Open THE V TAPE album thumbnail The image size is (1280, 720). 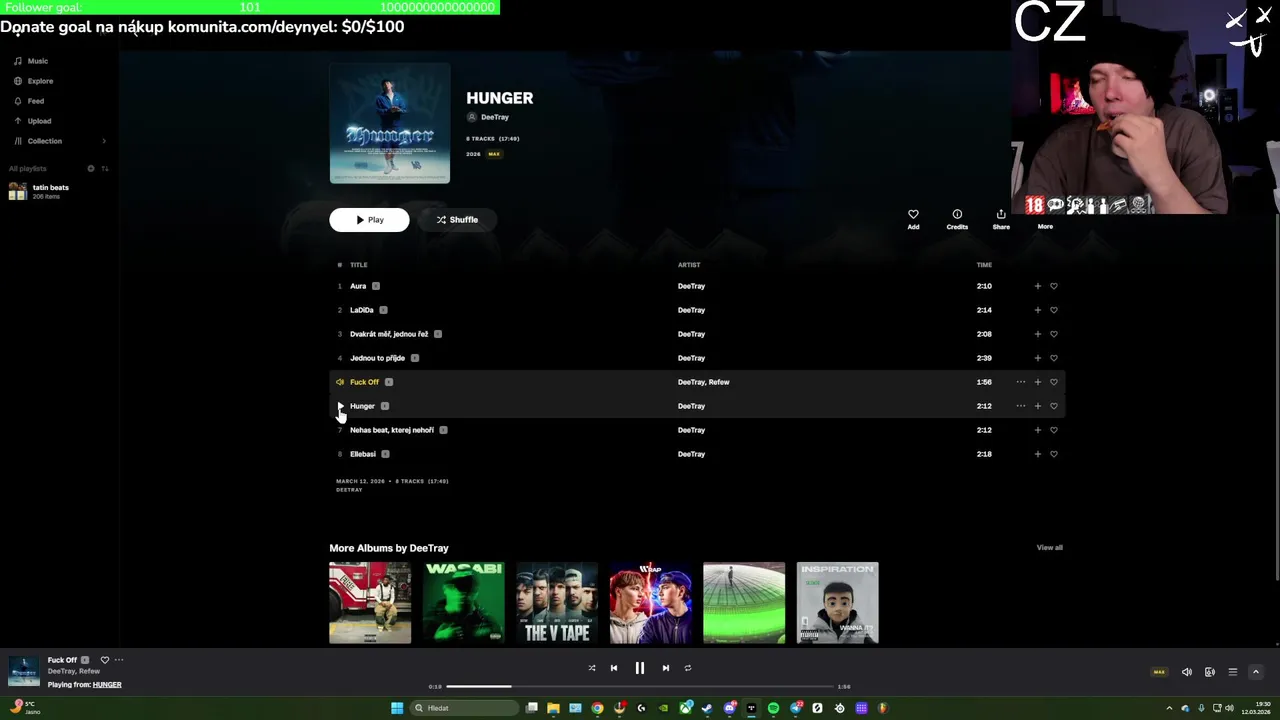(x=557, y=603)
